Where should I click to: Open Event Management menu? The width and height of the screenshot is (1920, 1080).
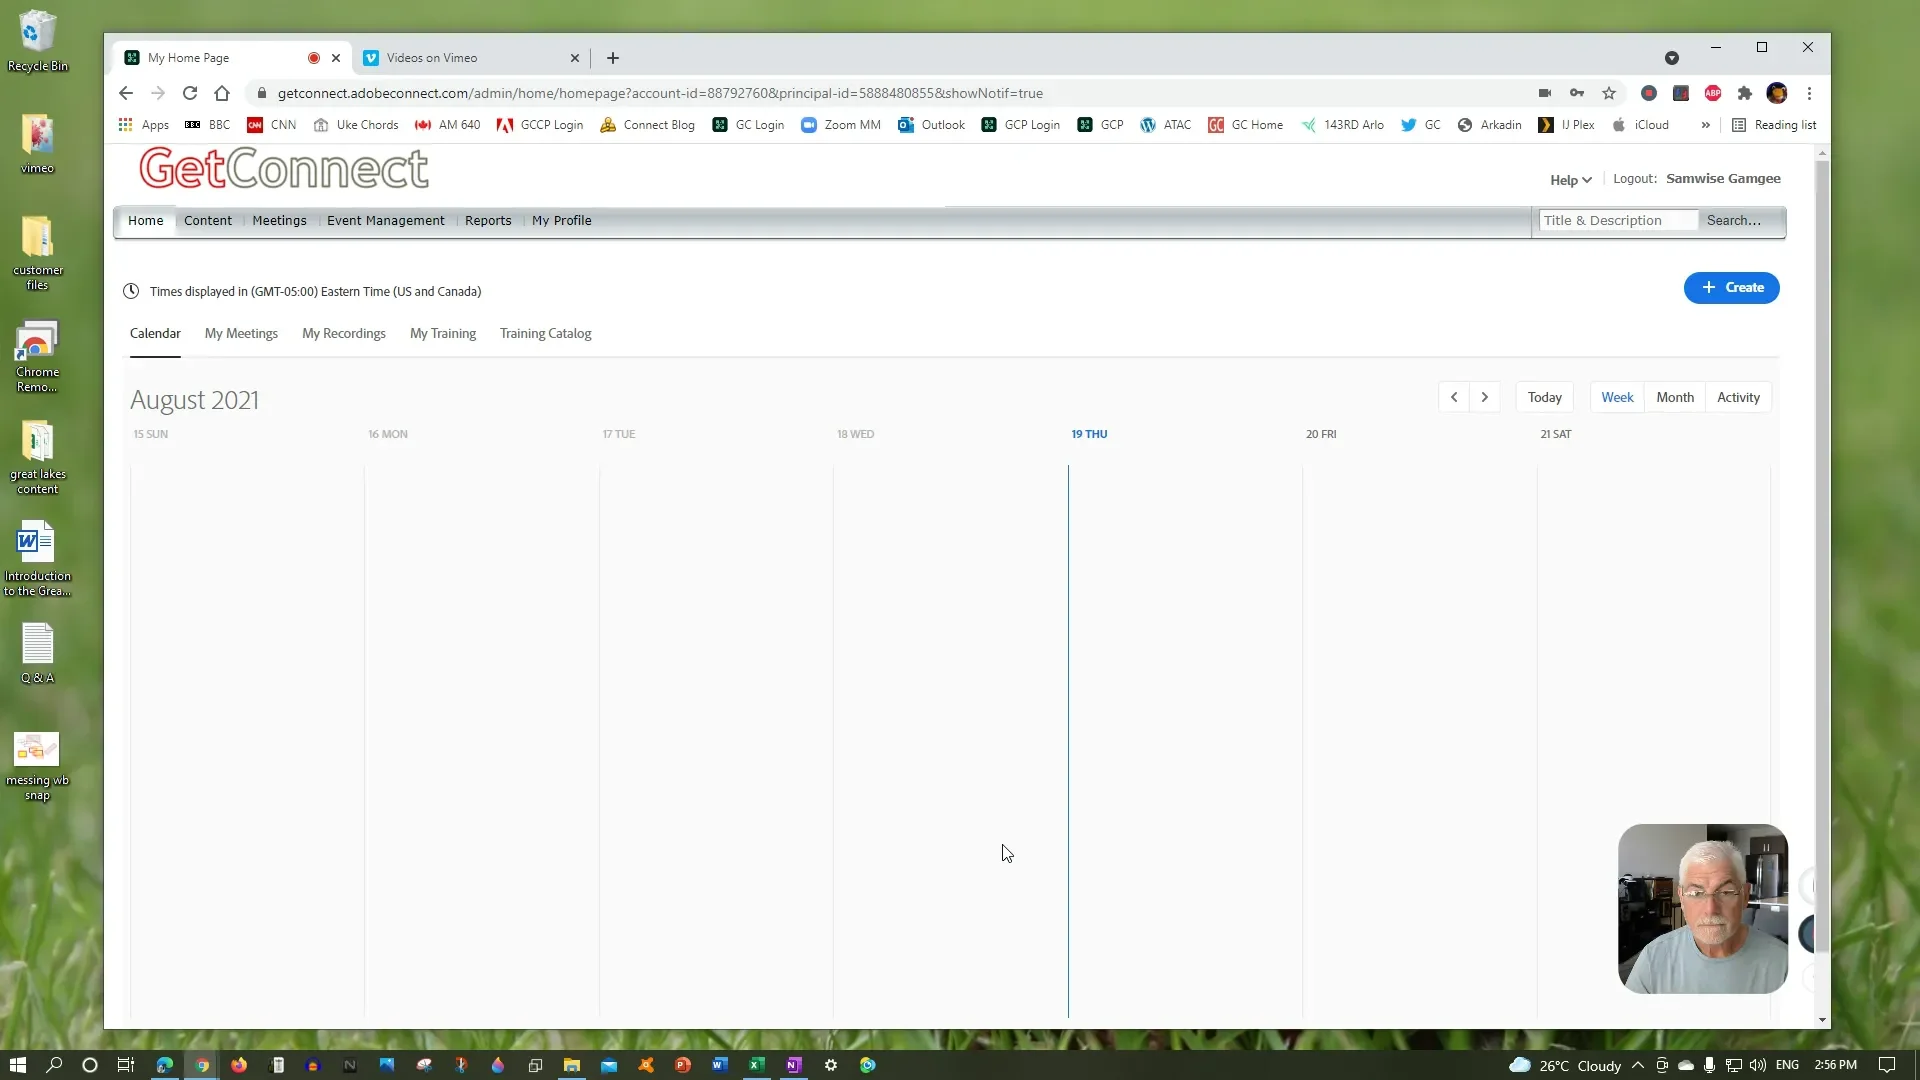point(385,220)
